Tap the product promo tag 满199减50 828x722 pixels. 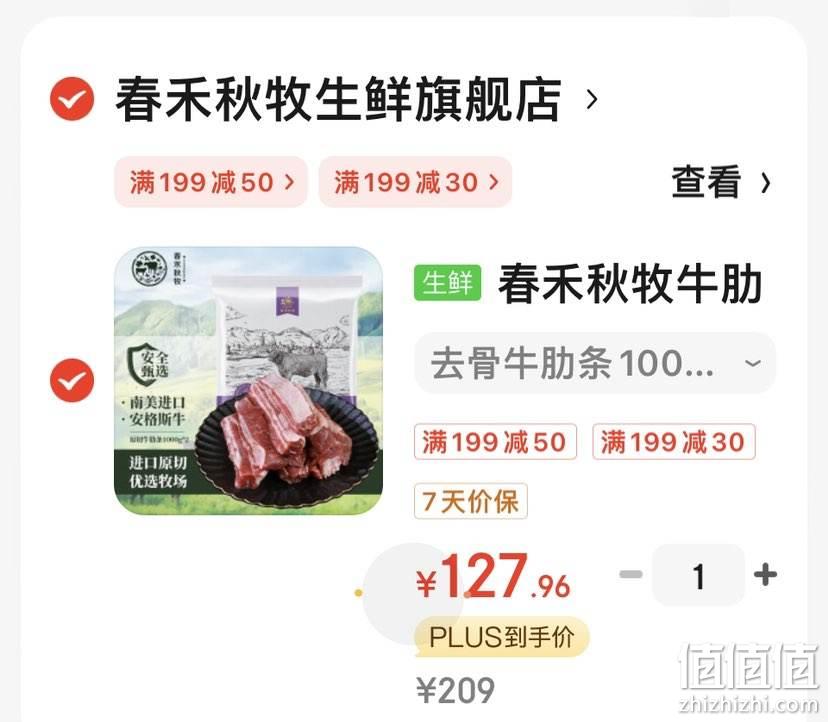495,442
